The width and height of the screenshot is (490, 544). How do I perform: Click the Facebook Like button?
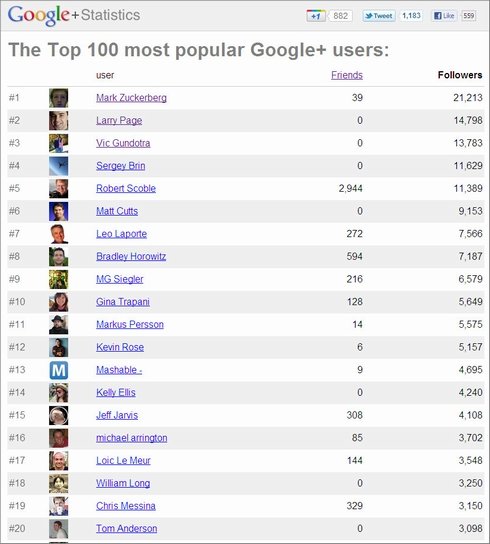pos(444,16)
